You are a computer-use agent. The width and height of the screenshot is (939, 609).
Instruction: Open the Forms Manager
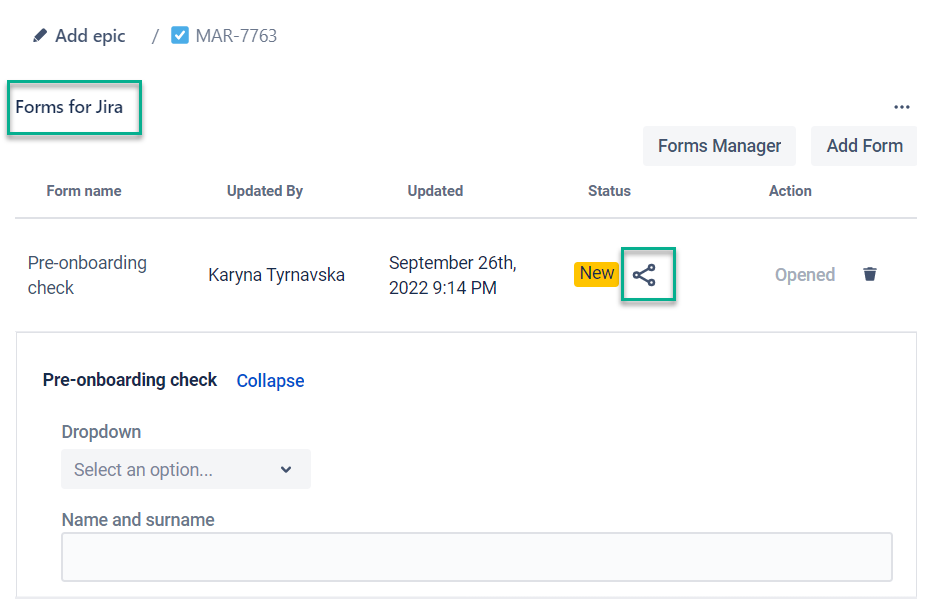tap(719, 146)
